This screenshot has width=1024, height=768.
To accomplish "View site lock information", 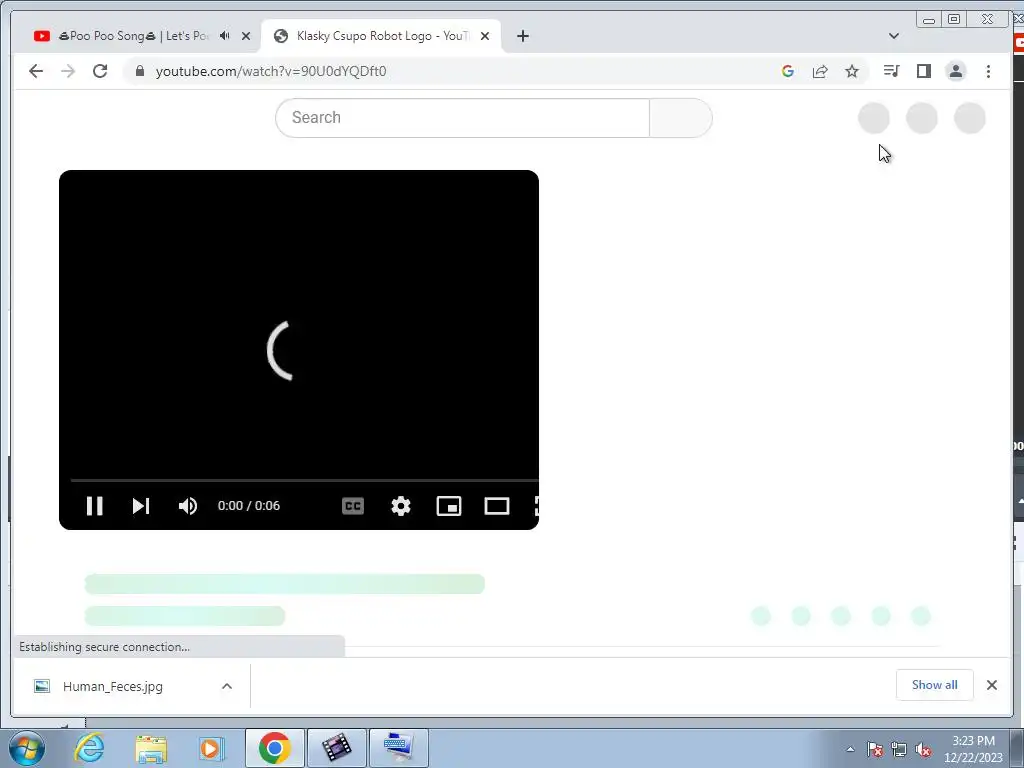I will [139, 71].
